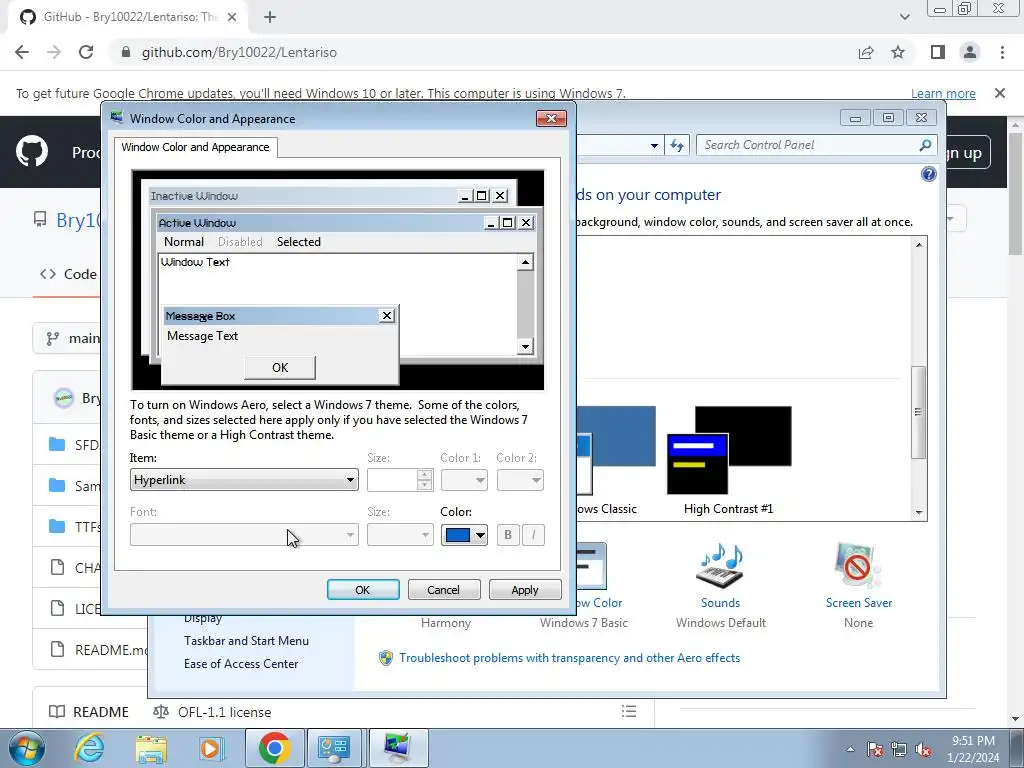Image resolution: width=1024 pixels, height=768 pixels.
Task: Follow the Learn more link
Action: (x=943, y=93)
